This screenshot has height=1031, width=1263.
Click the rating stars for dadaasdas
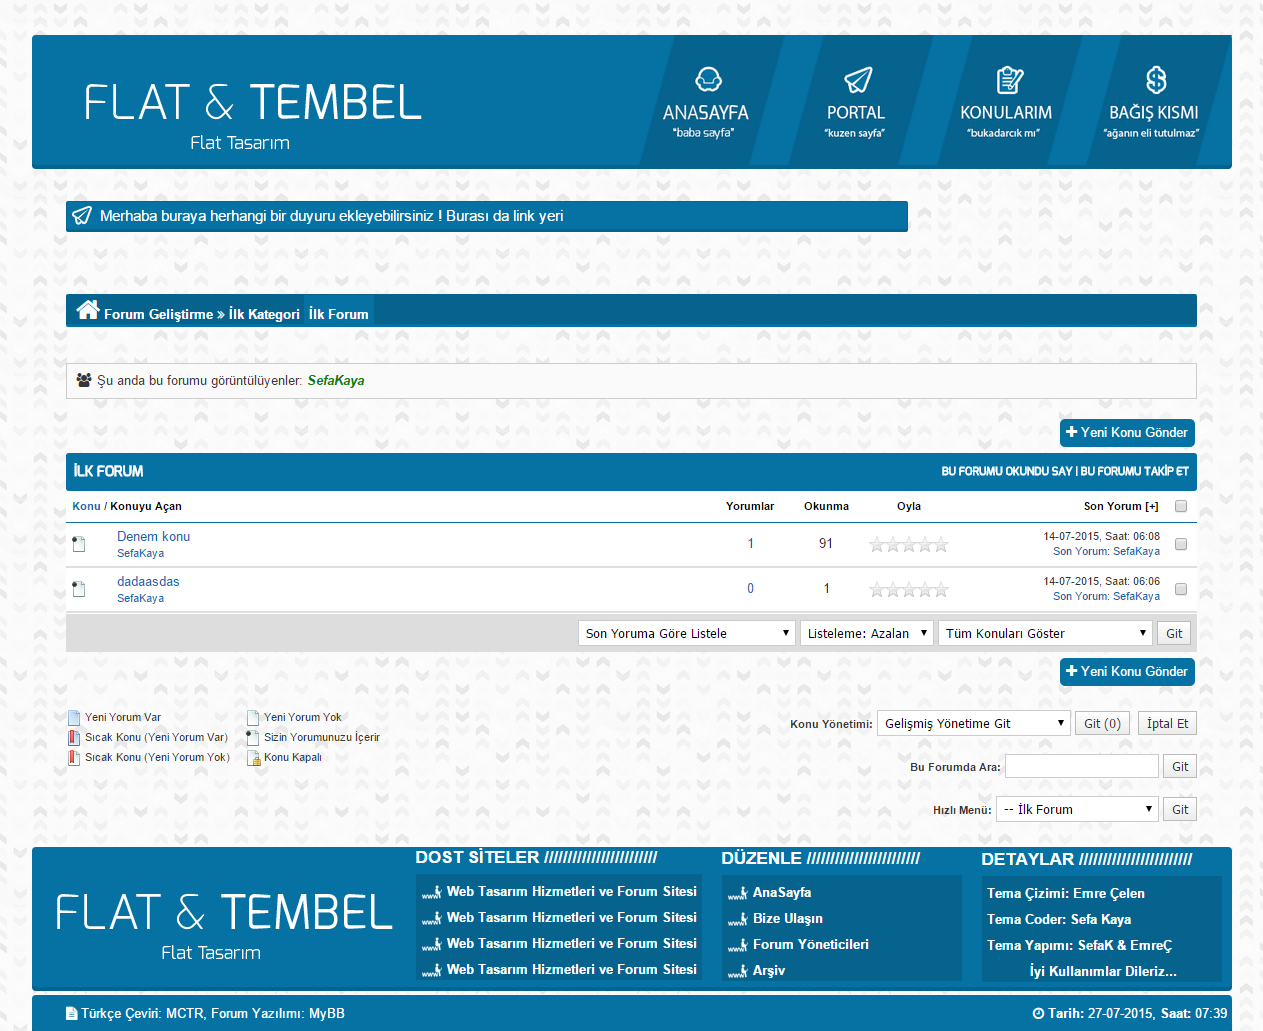[x=908, y=590]
